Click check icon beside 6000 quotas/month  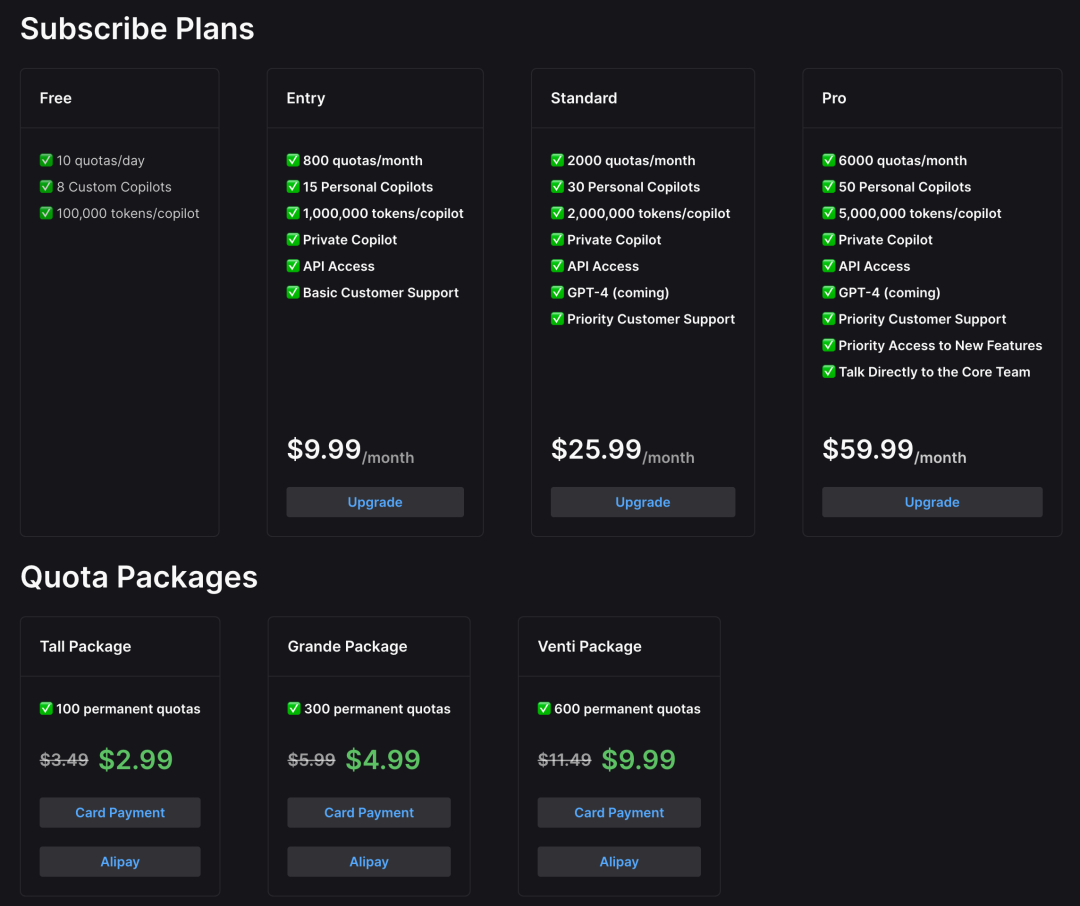point(829,160)
